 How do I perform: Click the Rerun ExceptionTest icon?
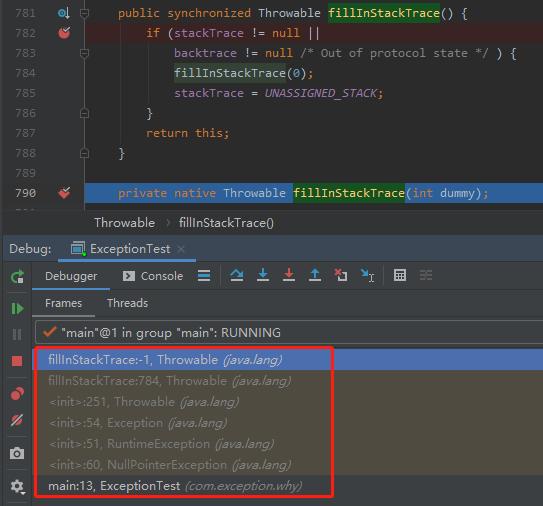[x=17, y=277]
